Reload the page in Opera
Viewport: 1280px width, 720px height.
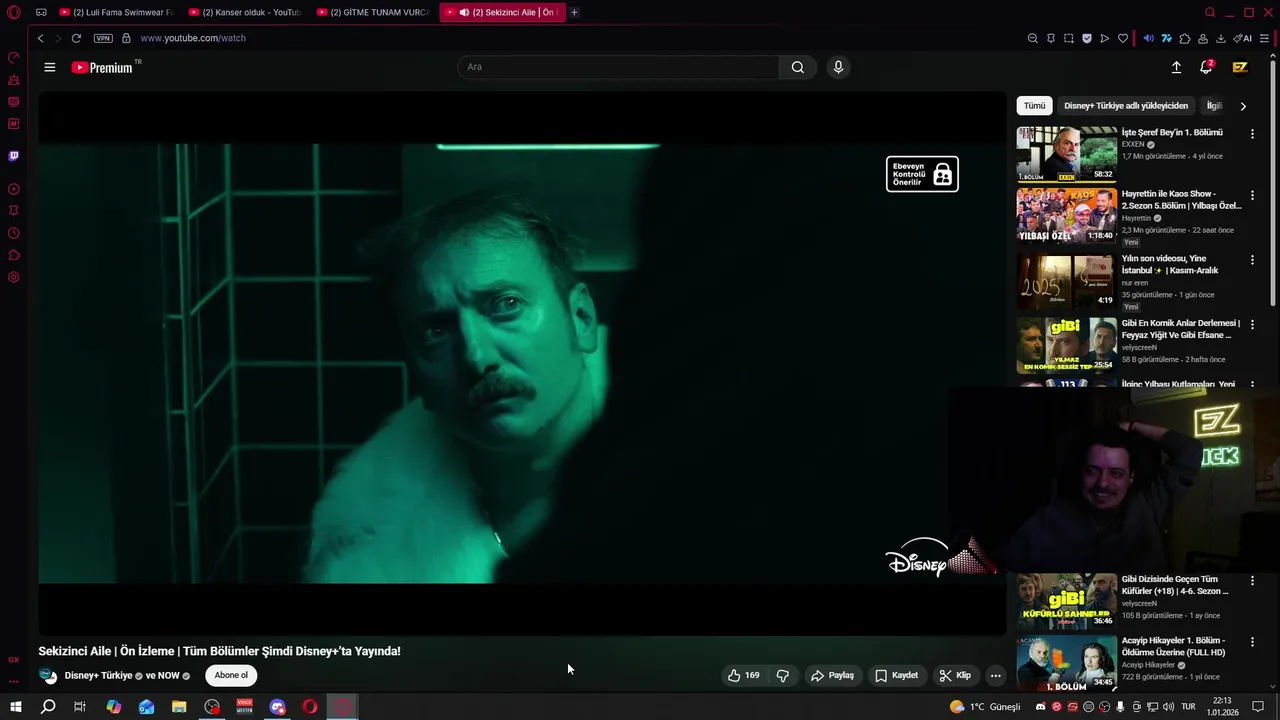click(76, 38)
